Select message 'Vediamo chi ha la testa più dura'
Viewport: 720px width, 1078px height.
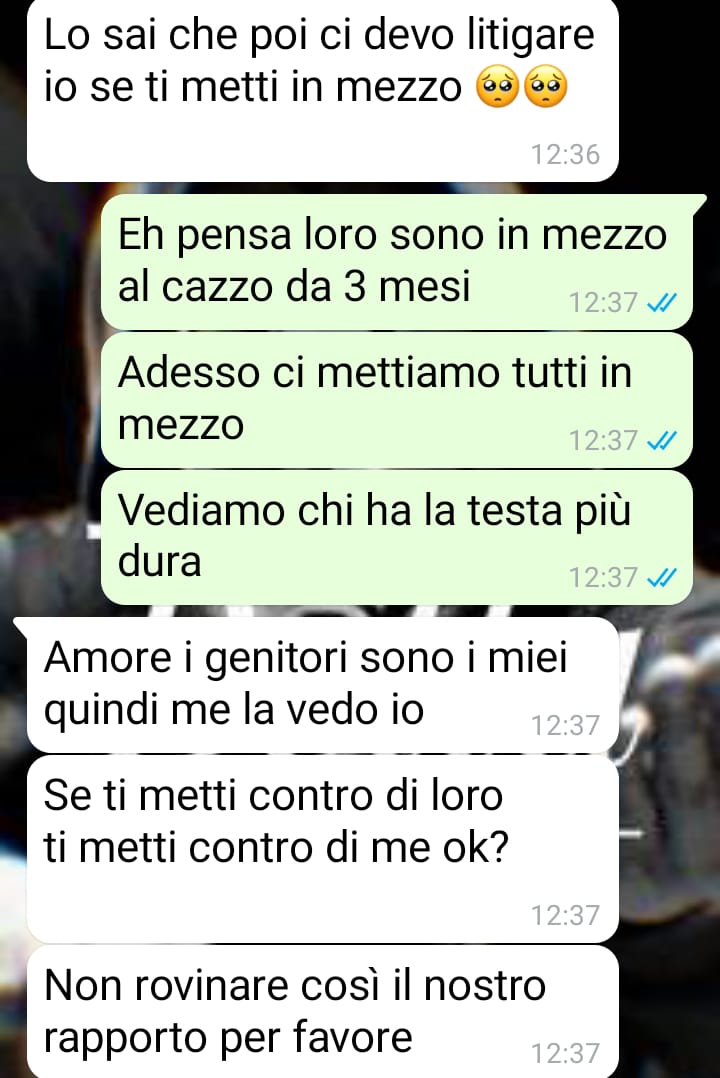[x=397, y=537]
